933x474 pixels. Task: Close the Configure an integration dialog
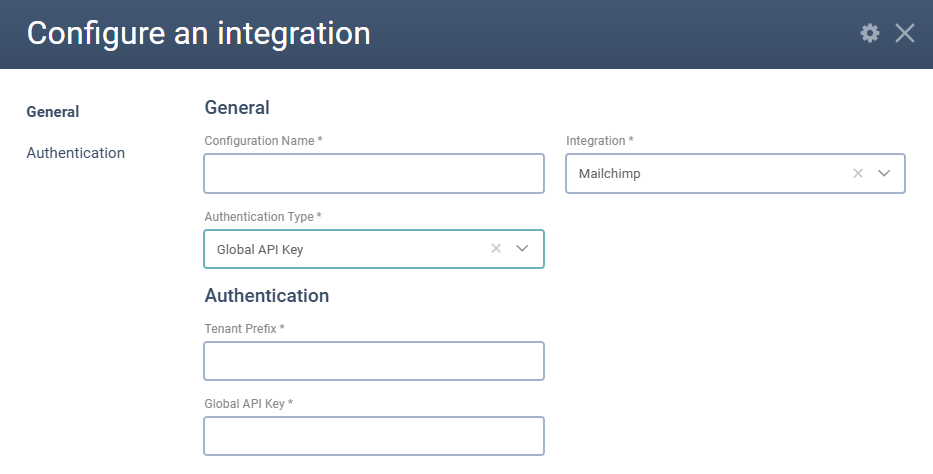(x=905, y=33)
